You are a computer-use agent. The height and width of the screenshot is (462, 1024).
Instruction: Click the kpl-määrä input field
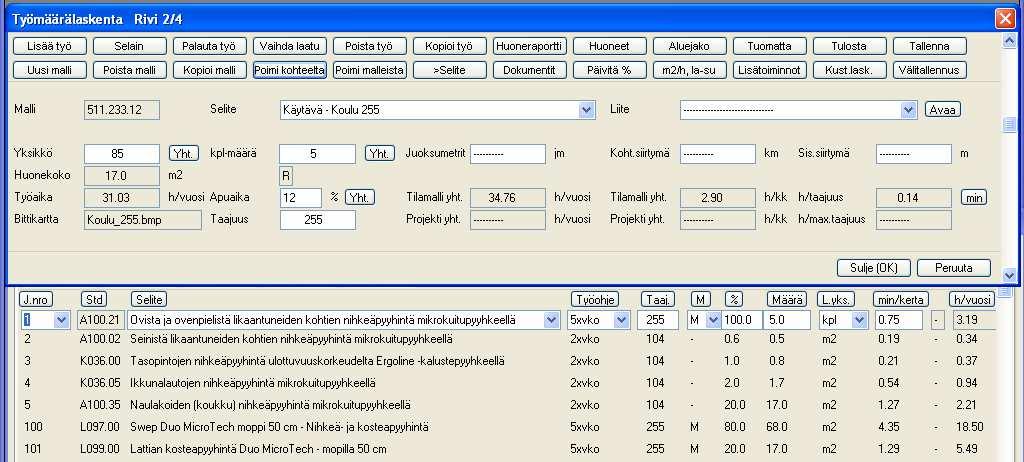(317, 154)
